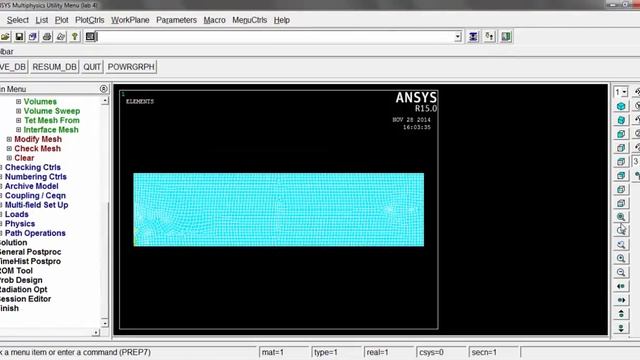
Task: Click the Fit View magnifier icon
Action: (x=621, y=217)
